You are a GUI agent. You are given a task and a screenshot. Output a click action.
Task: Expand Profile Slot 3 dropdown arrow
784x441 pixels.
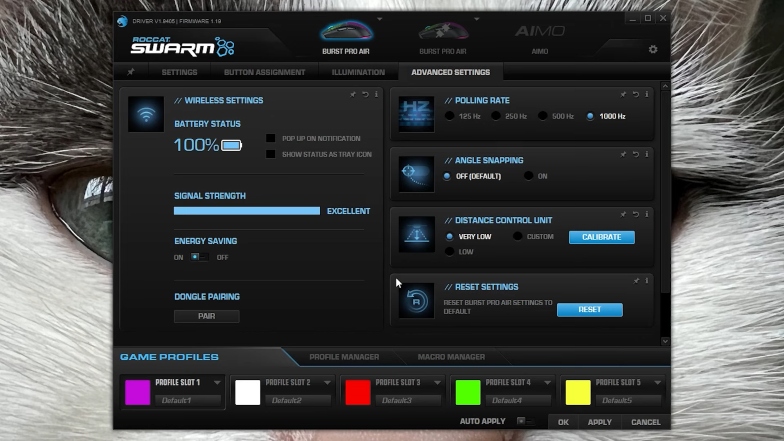[x=437, y=382]
